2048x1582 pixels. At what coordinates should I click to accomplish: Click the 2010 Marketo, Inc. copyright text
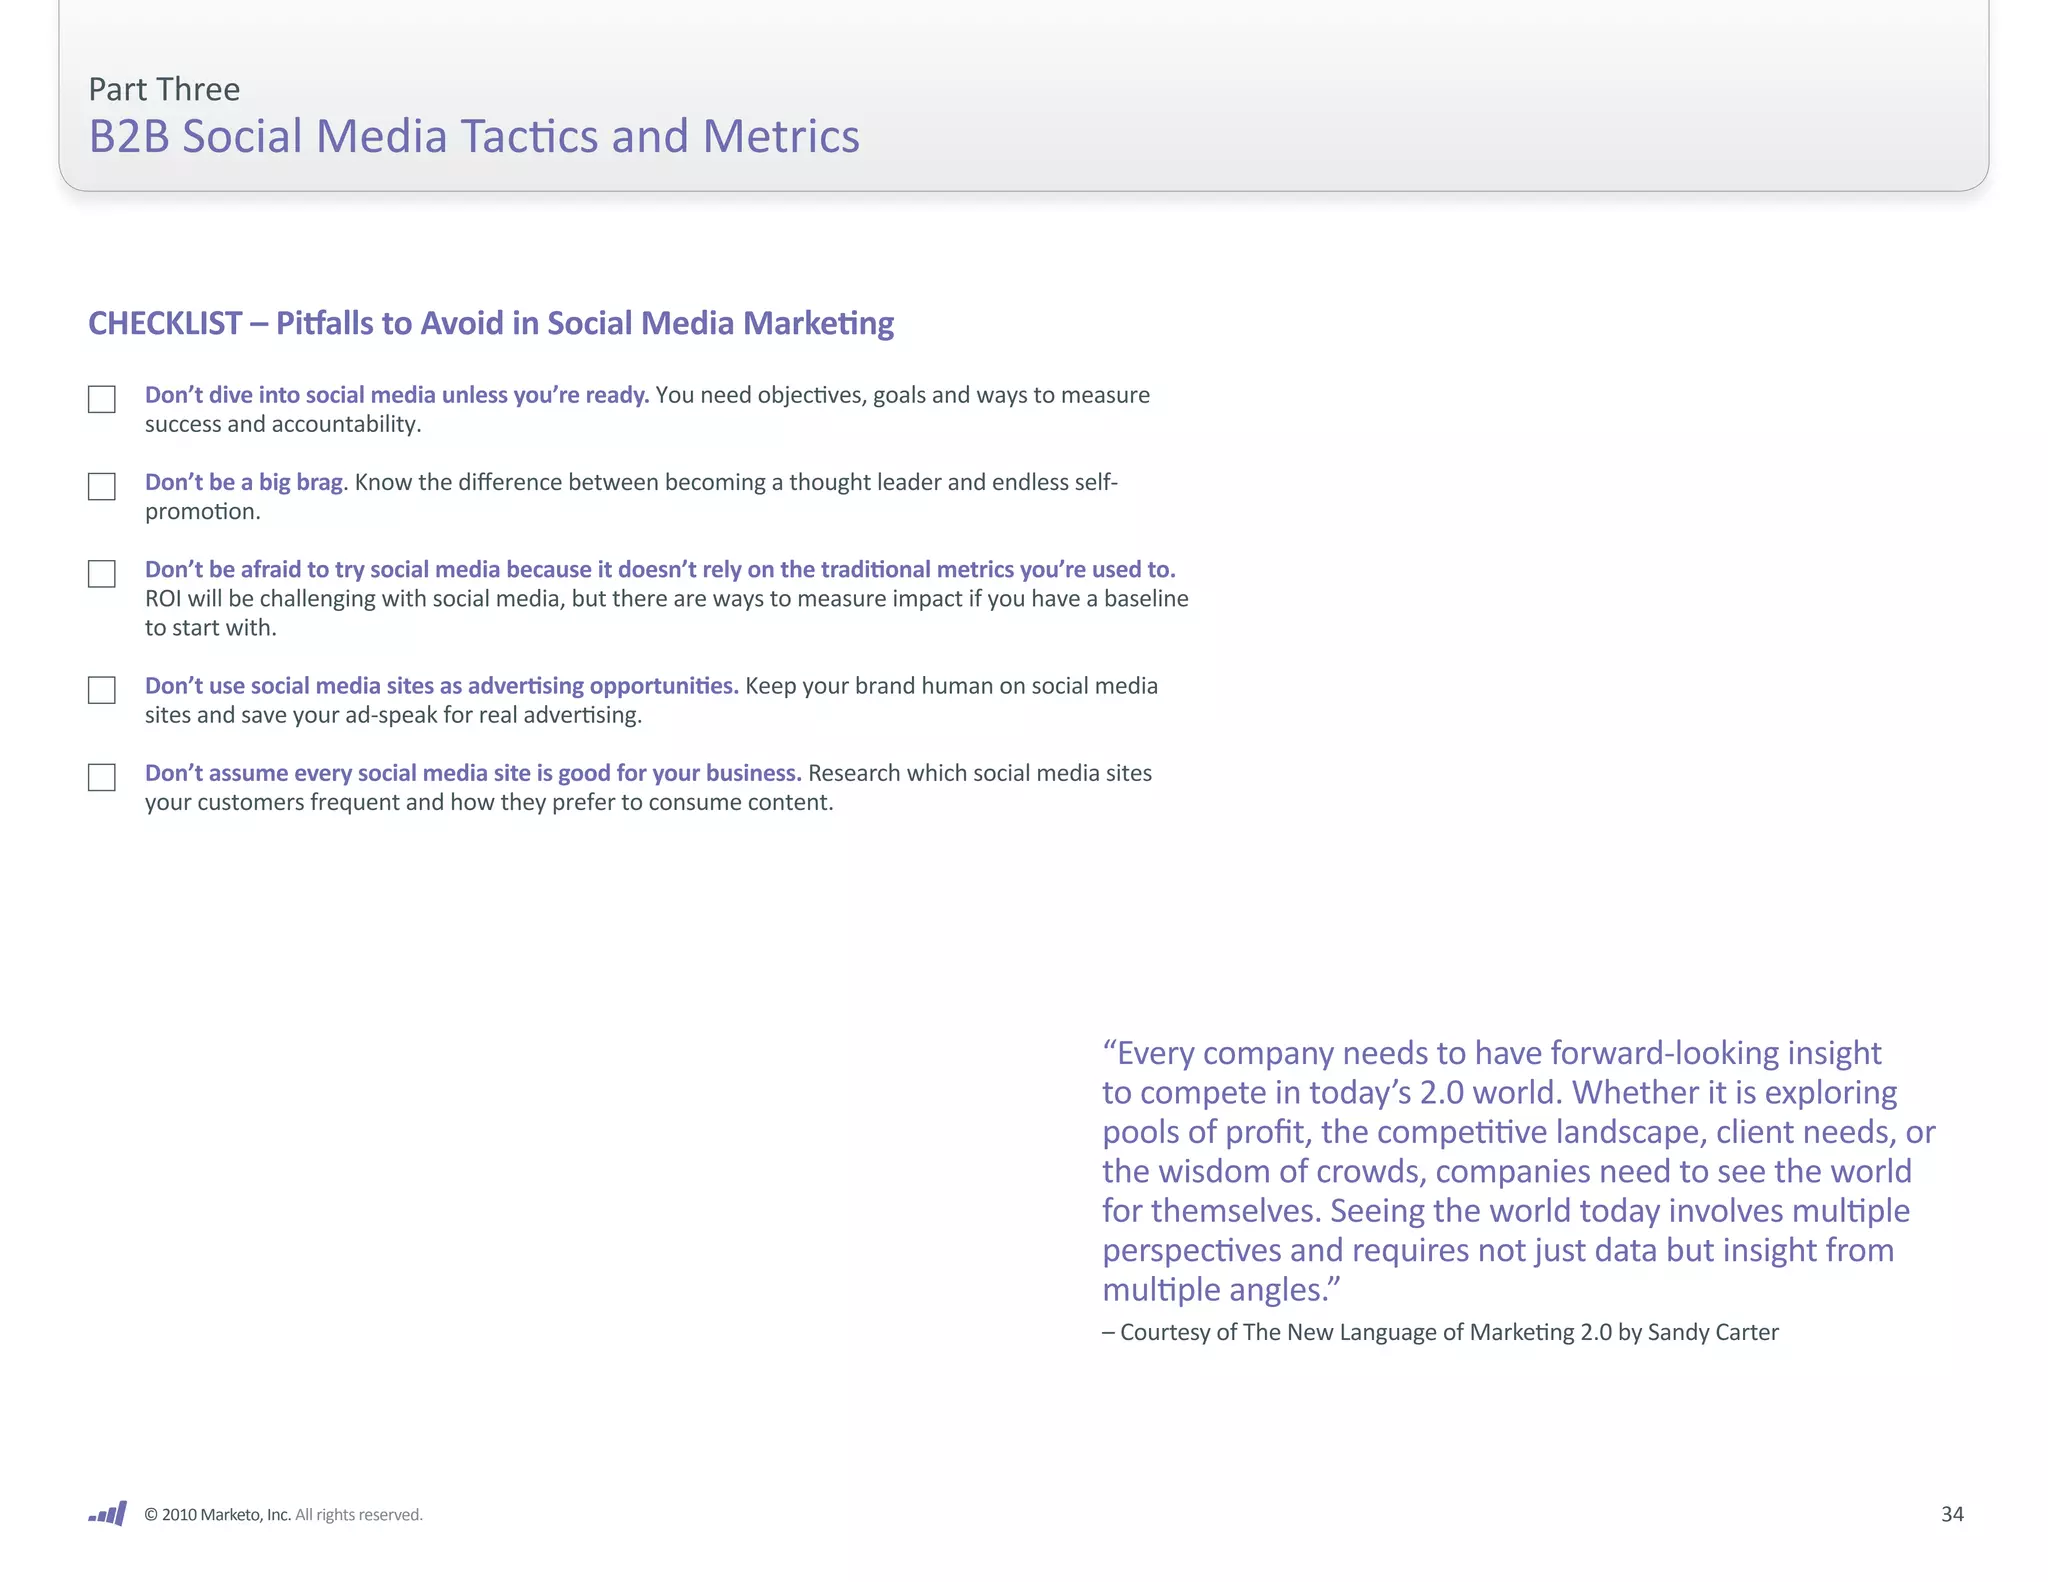coord(217,1514)
